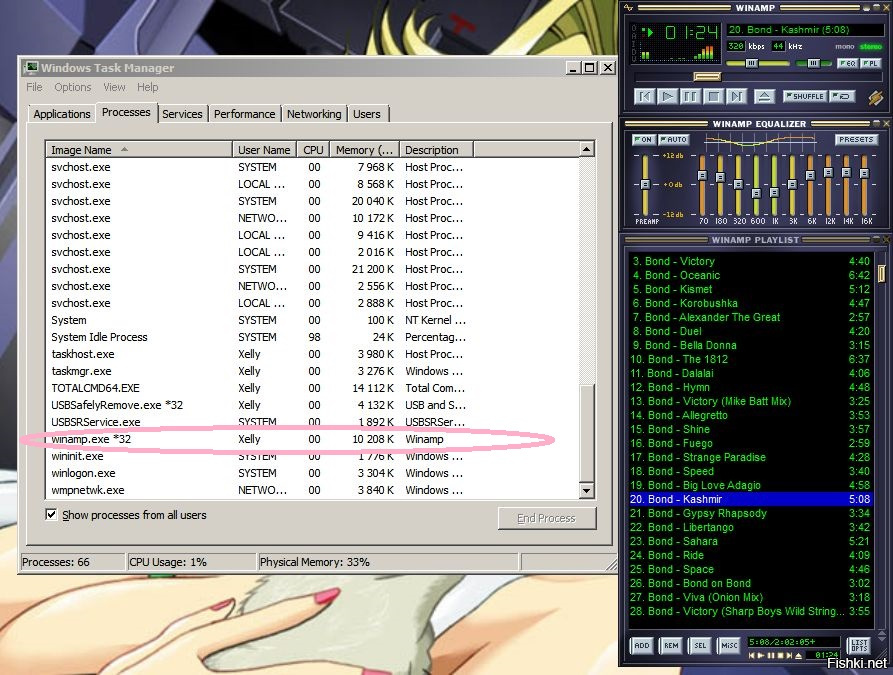The width and height of the screenshot is (893, 675).
Task: Switch to the Services tab
Action: point(182,114)
